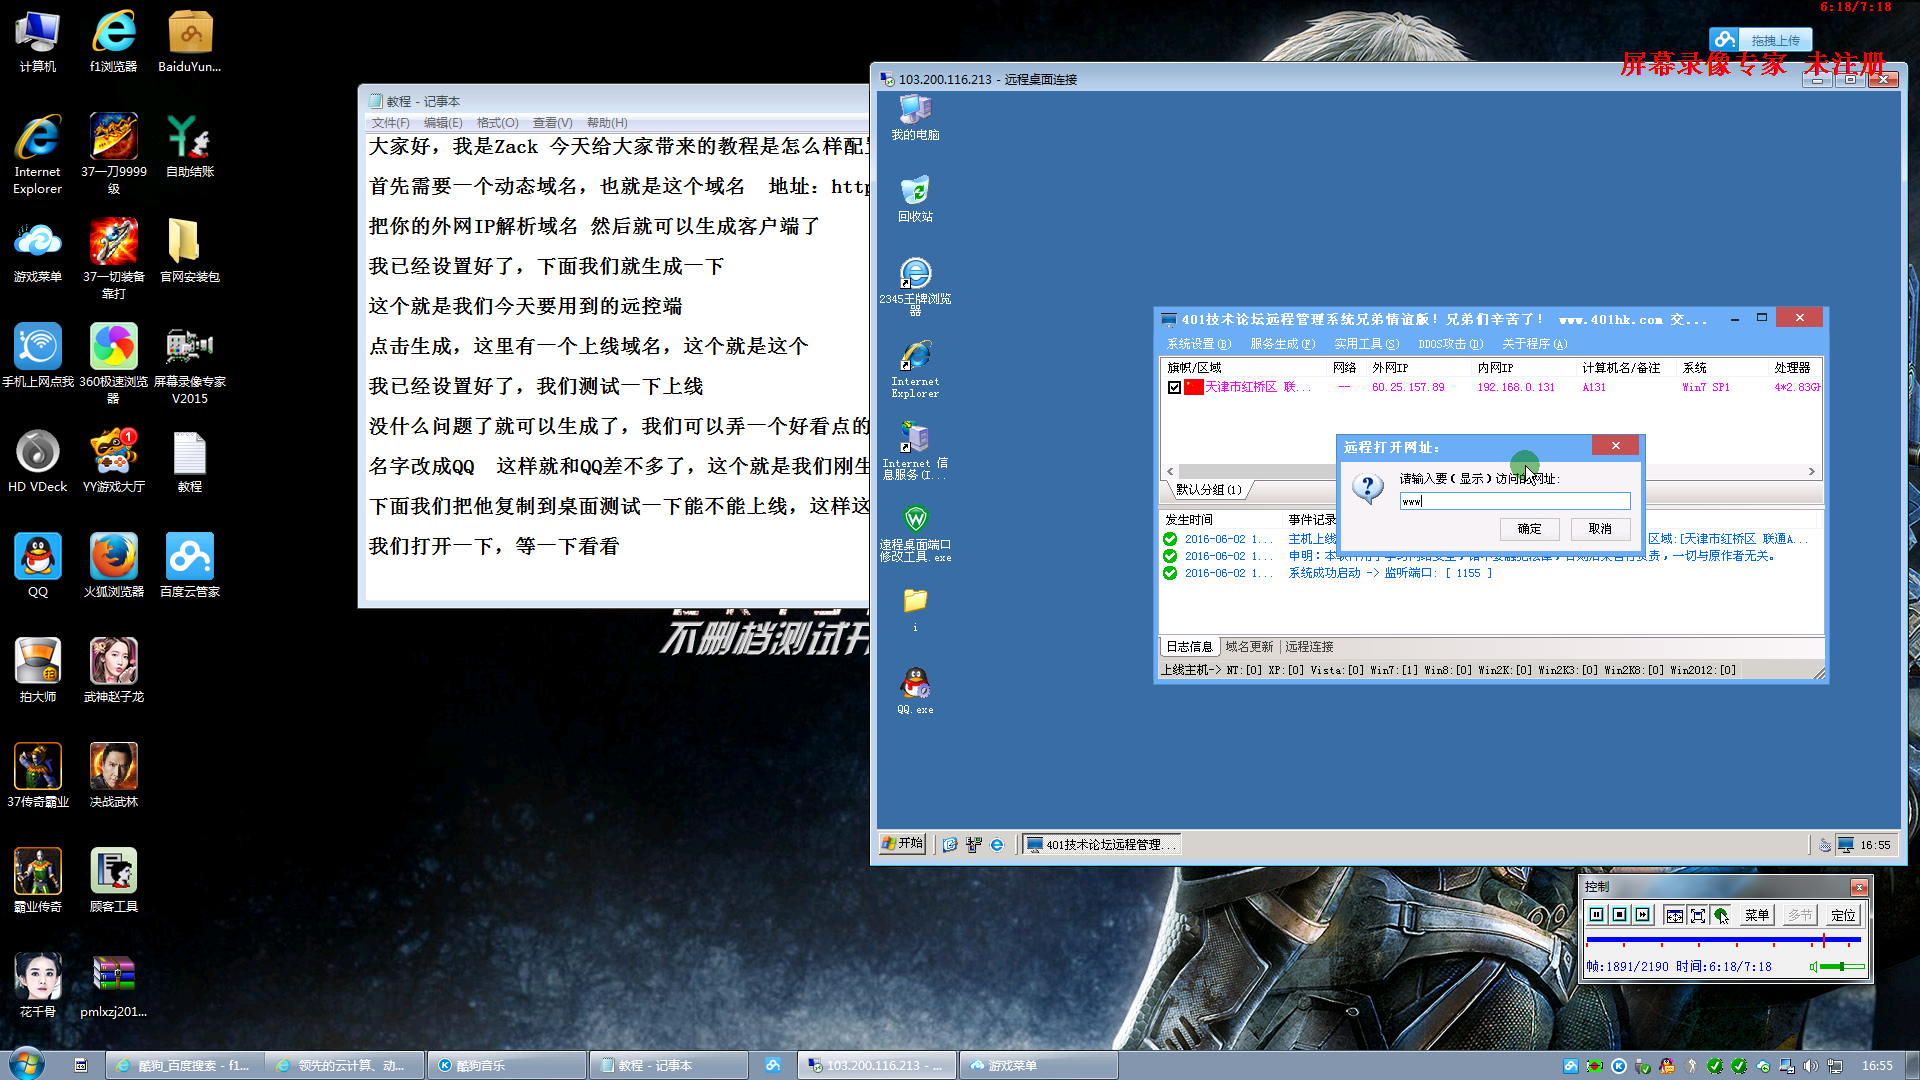Screen dimensions: 1920x1080
Task: Click 确定 in the 远程打开网址 dialog
Action: tap(1529, 529)
